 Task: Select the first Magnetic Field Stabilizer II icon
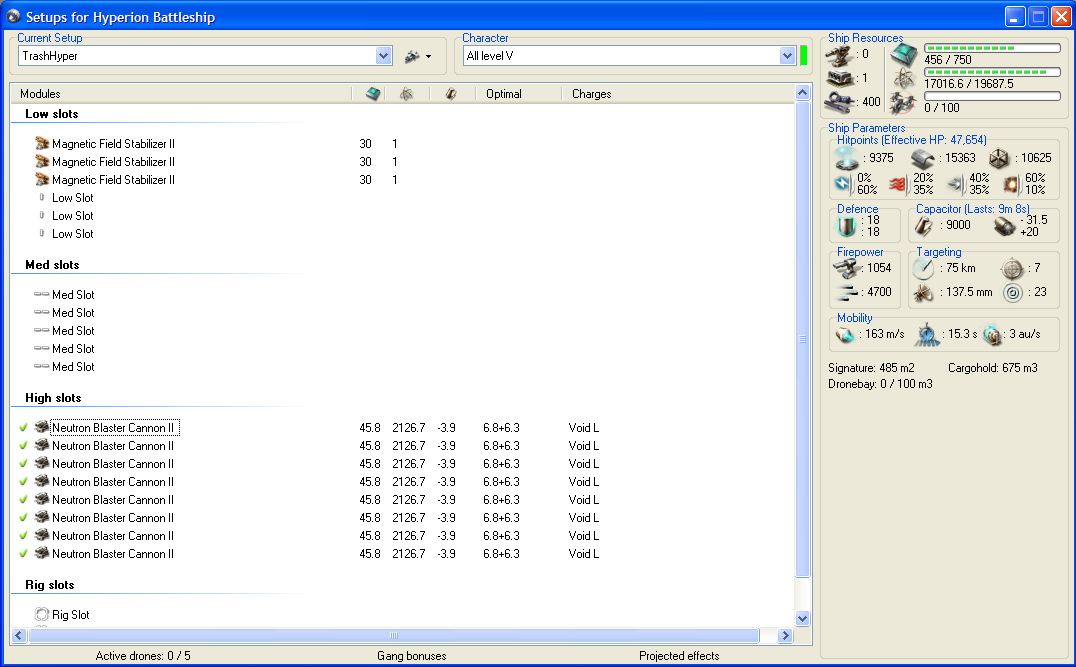click(x=42, y=143)
